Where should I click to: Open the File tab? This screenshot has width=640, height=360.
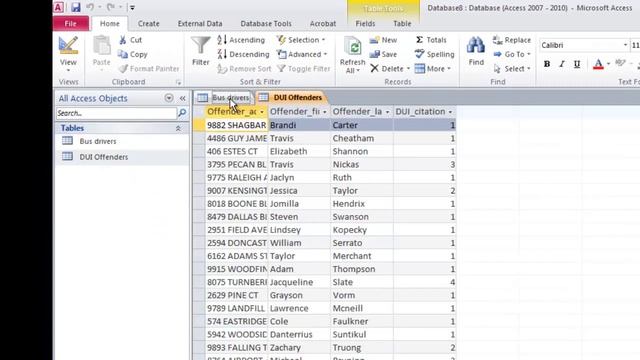[71, 24]
